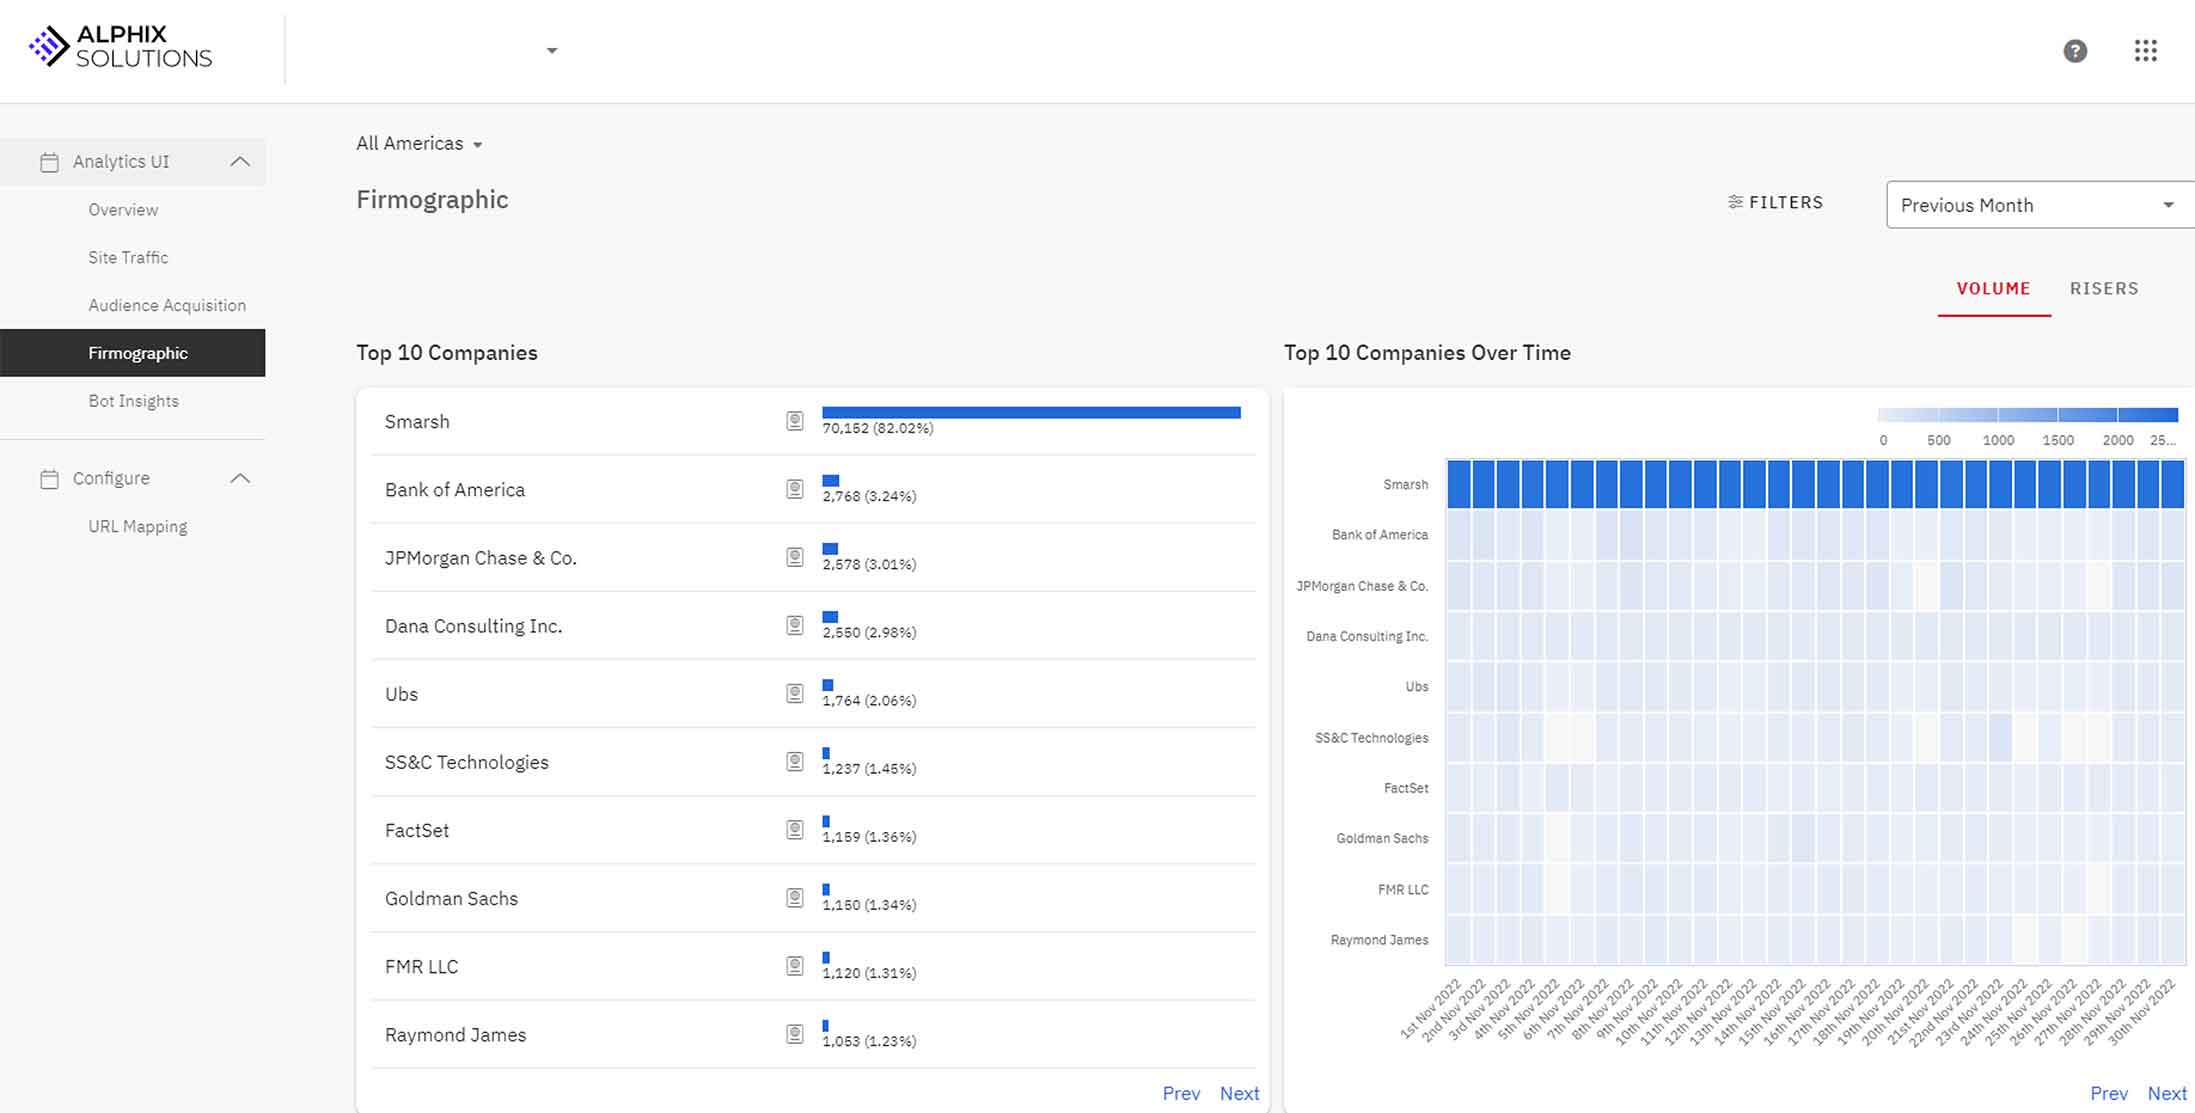The height and width of the screenshot is (1113, 2195).
Task: Click SS&C Technologies name in list
Action: (467, 762)
